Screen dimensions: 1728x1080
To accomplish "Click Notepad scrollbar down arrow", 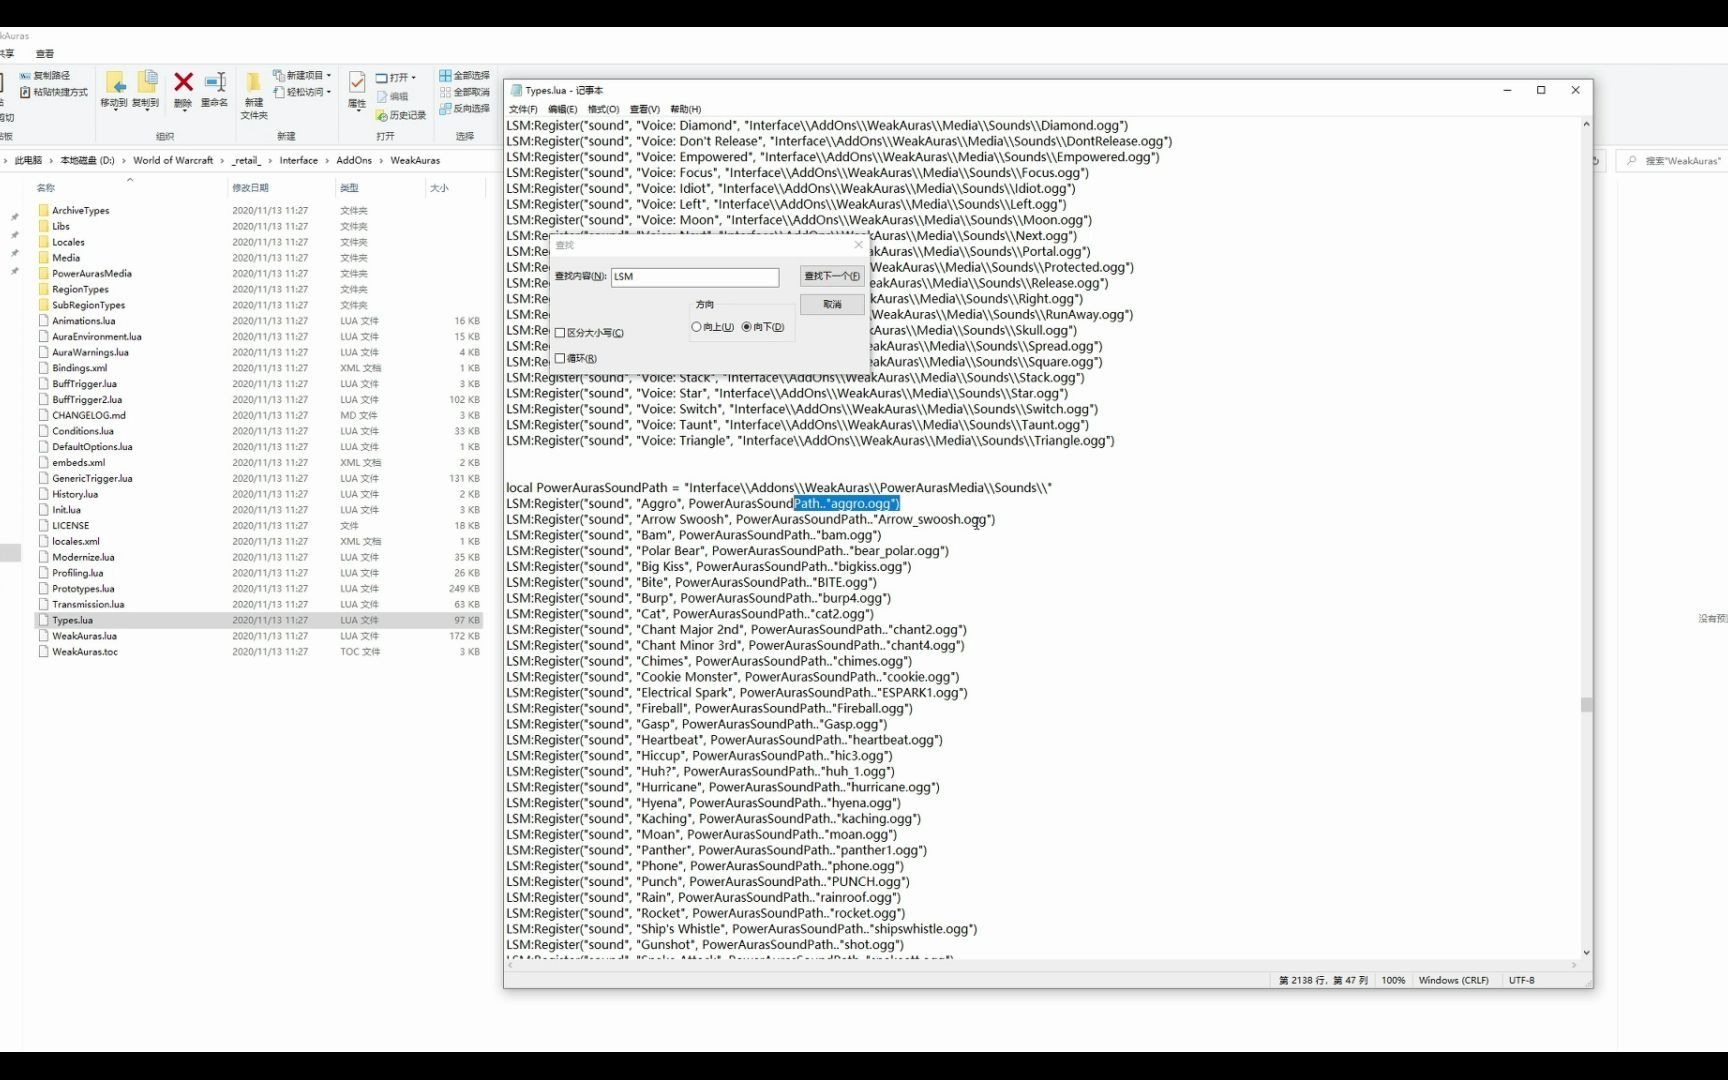I will point(1586,953).
